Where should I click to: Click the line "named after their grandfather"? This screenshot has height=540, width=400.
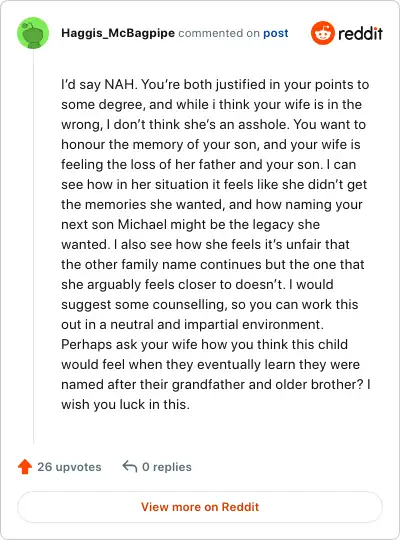[x=216, y=385]
